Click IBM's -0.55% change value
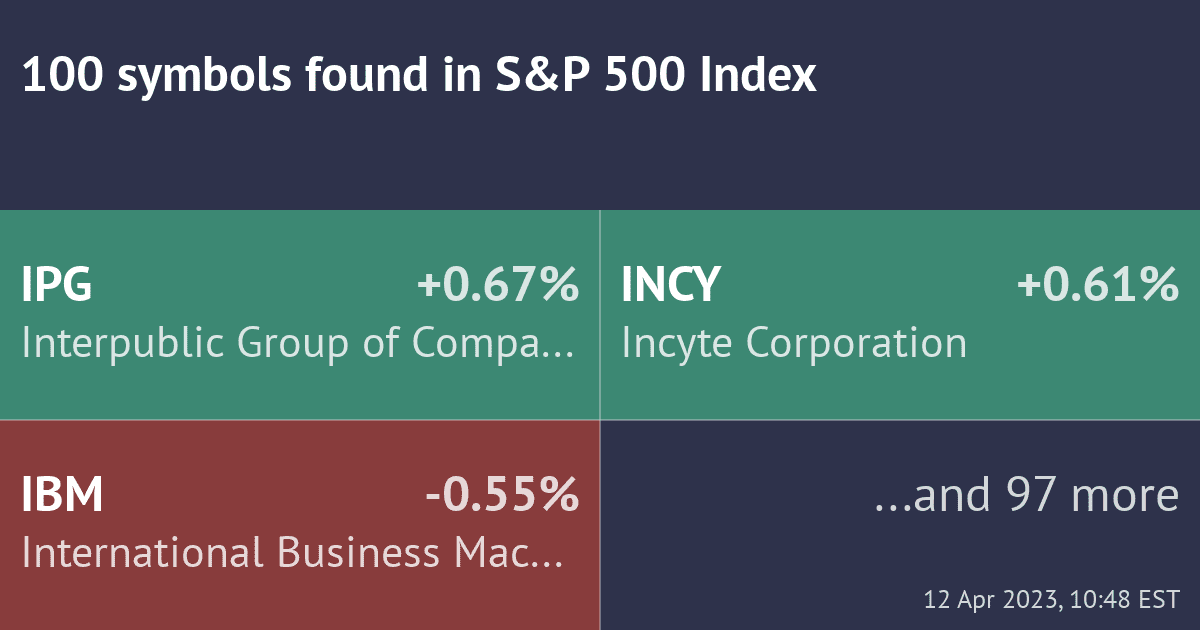1200x630 pixels. (x=502, y=495)
